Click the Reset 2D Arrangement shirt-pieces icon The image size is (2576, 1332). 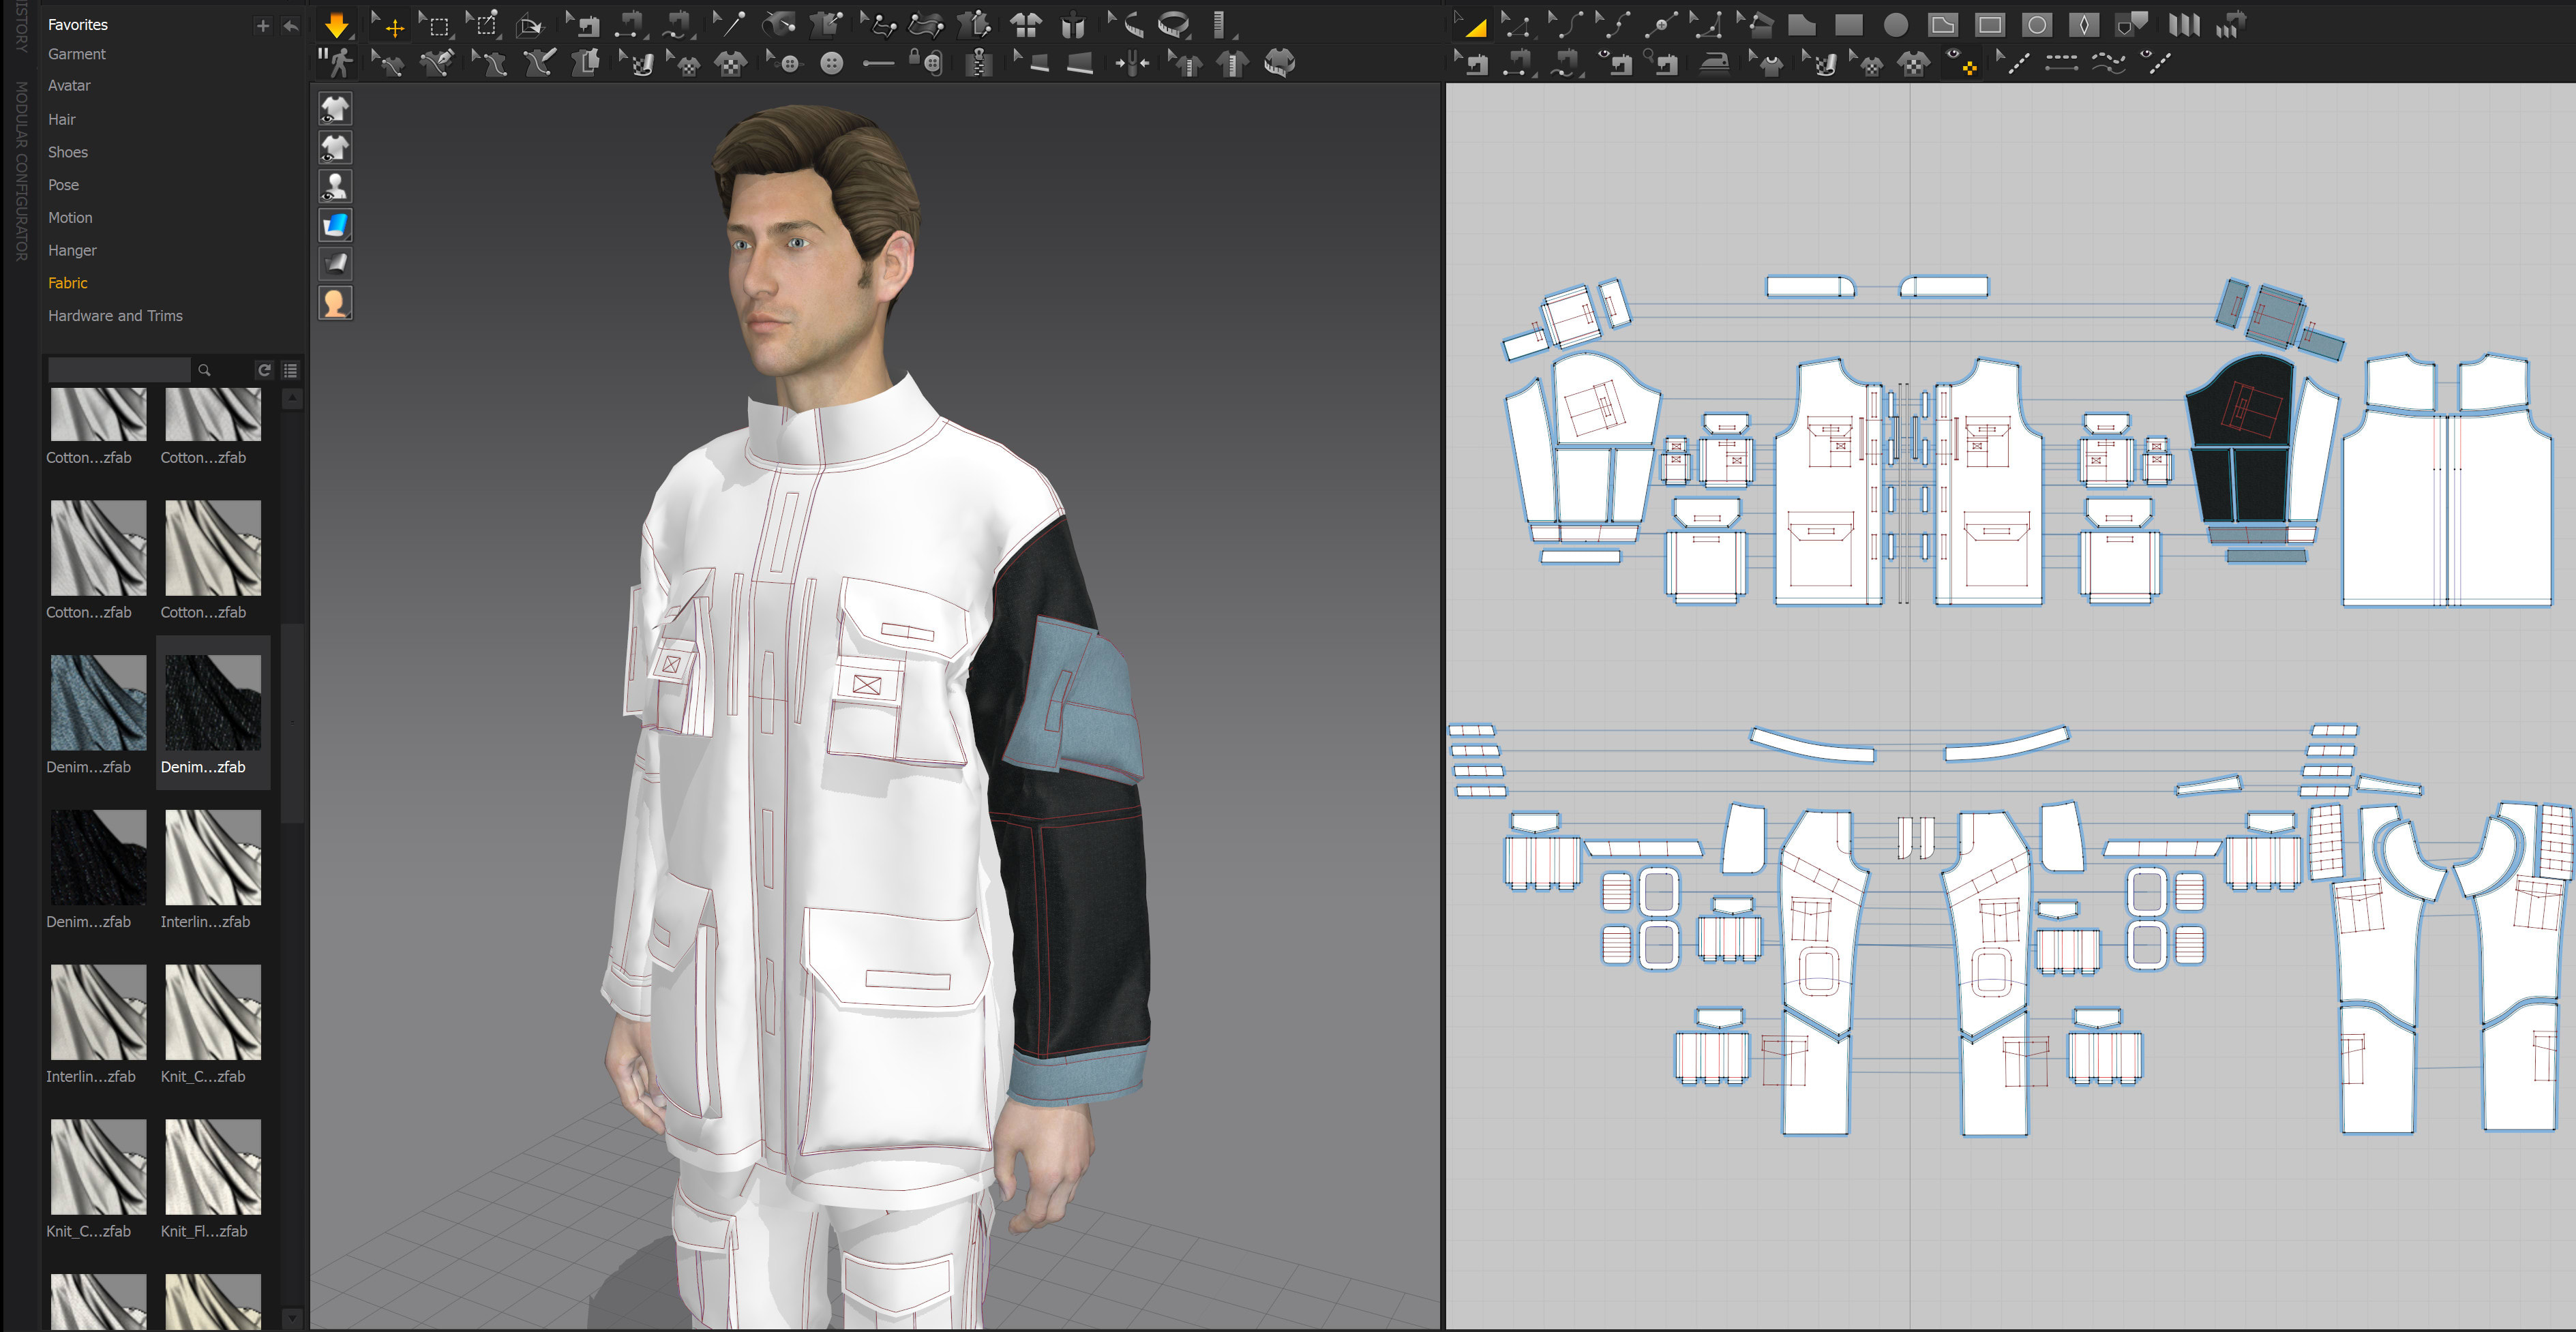1025,25
